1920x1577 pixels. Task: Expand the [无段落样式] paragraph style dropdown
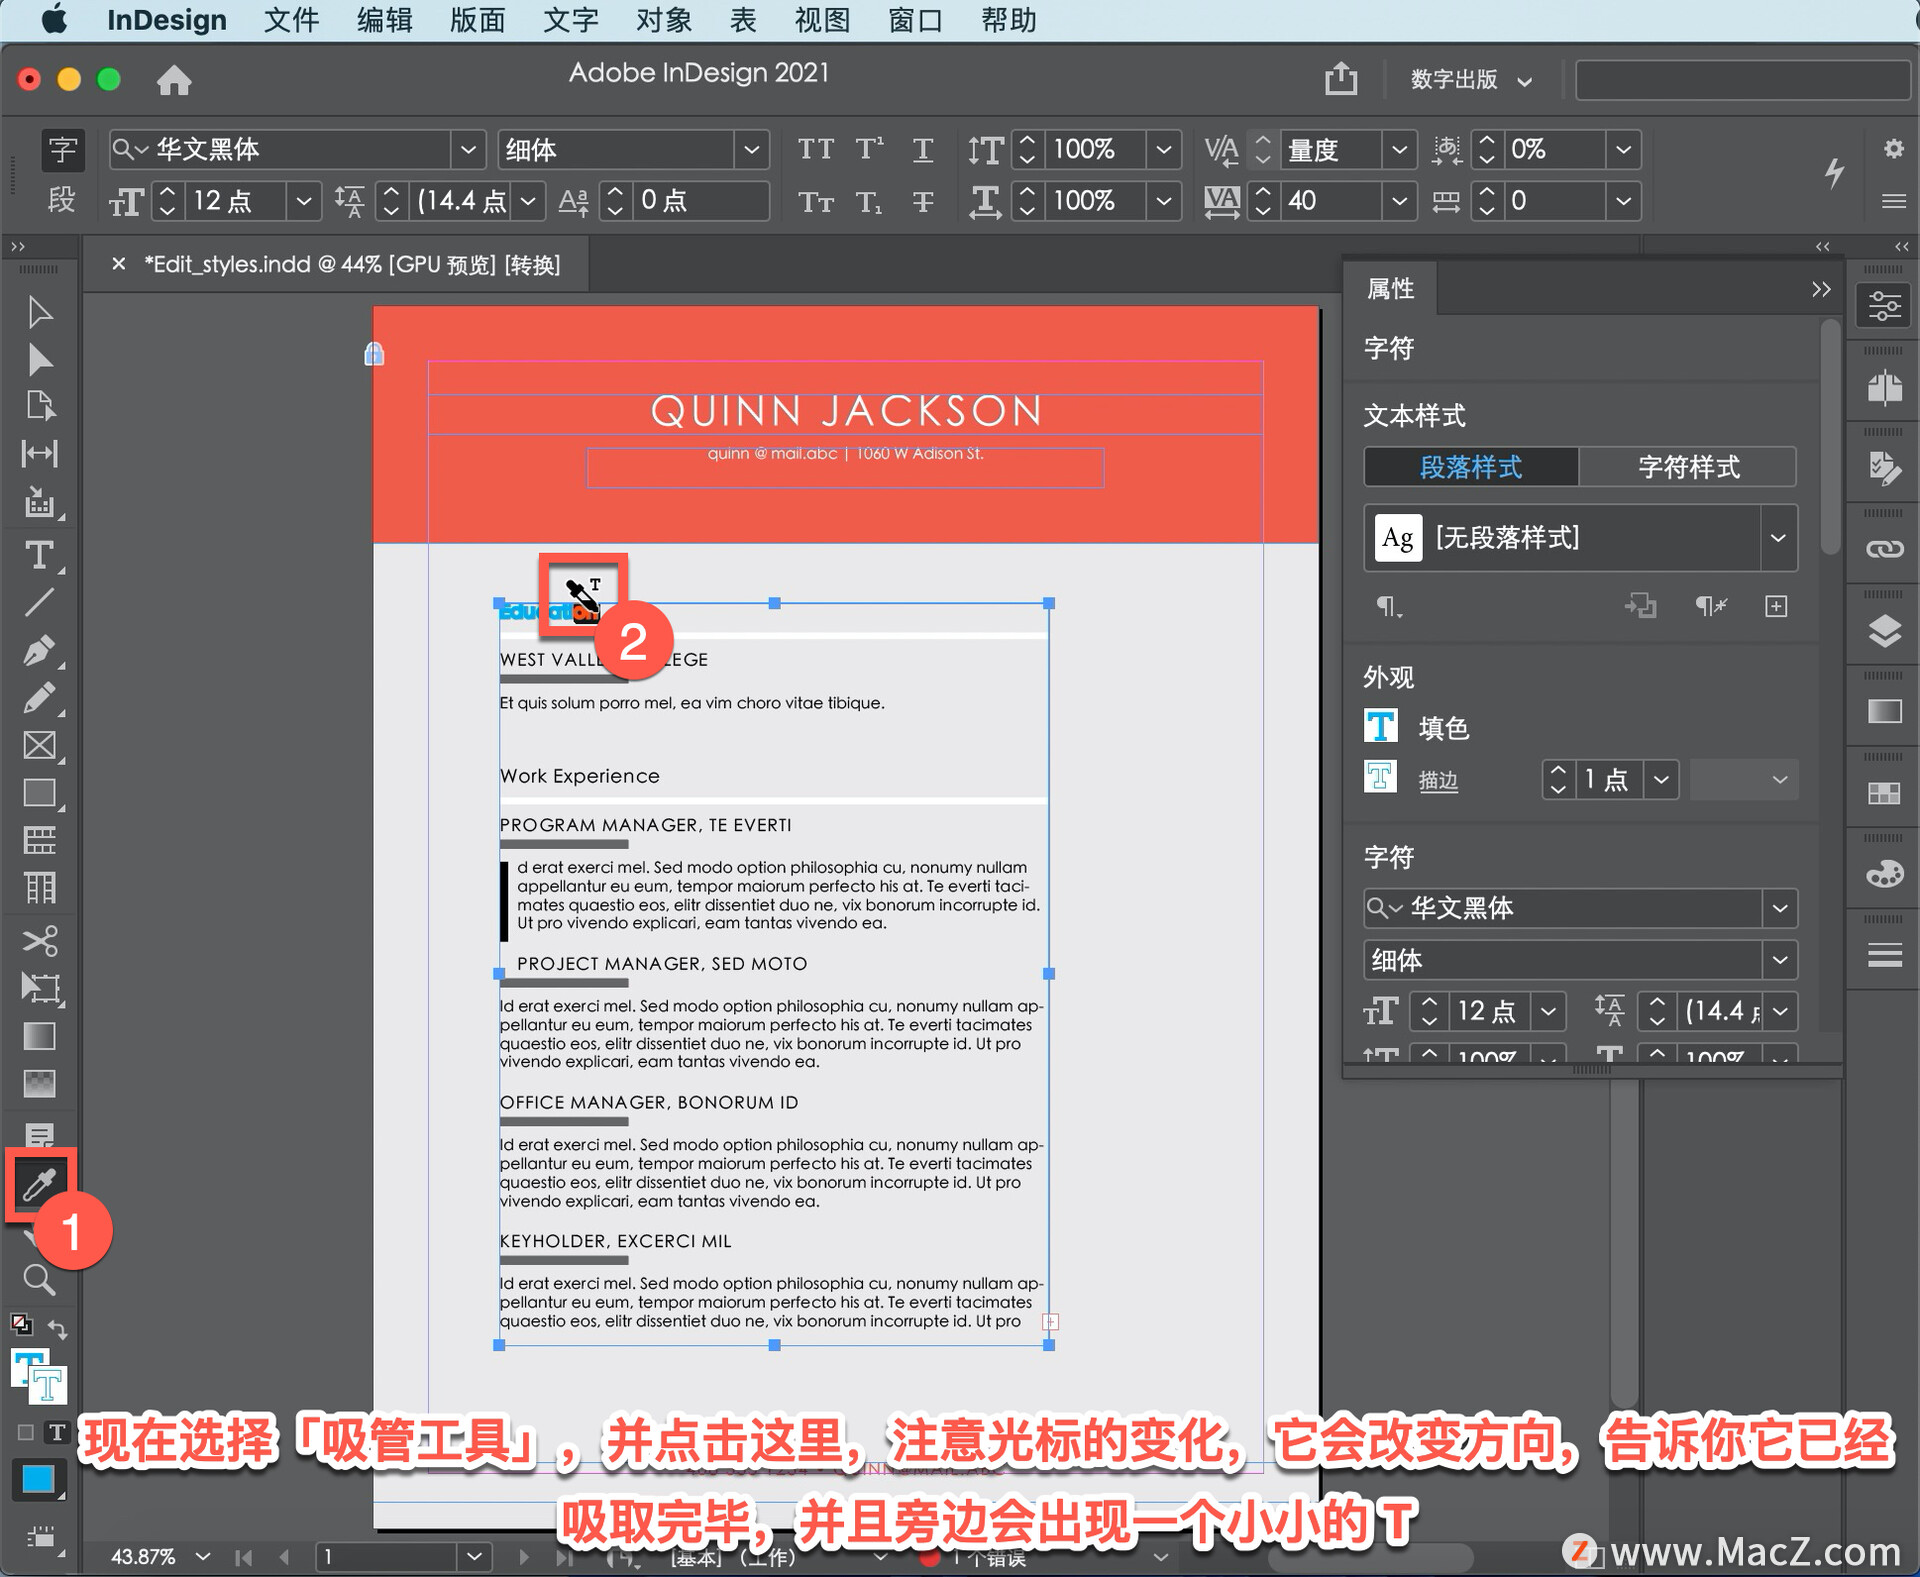(x=1777, y=538)
